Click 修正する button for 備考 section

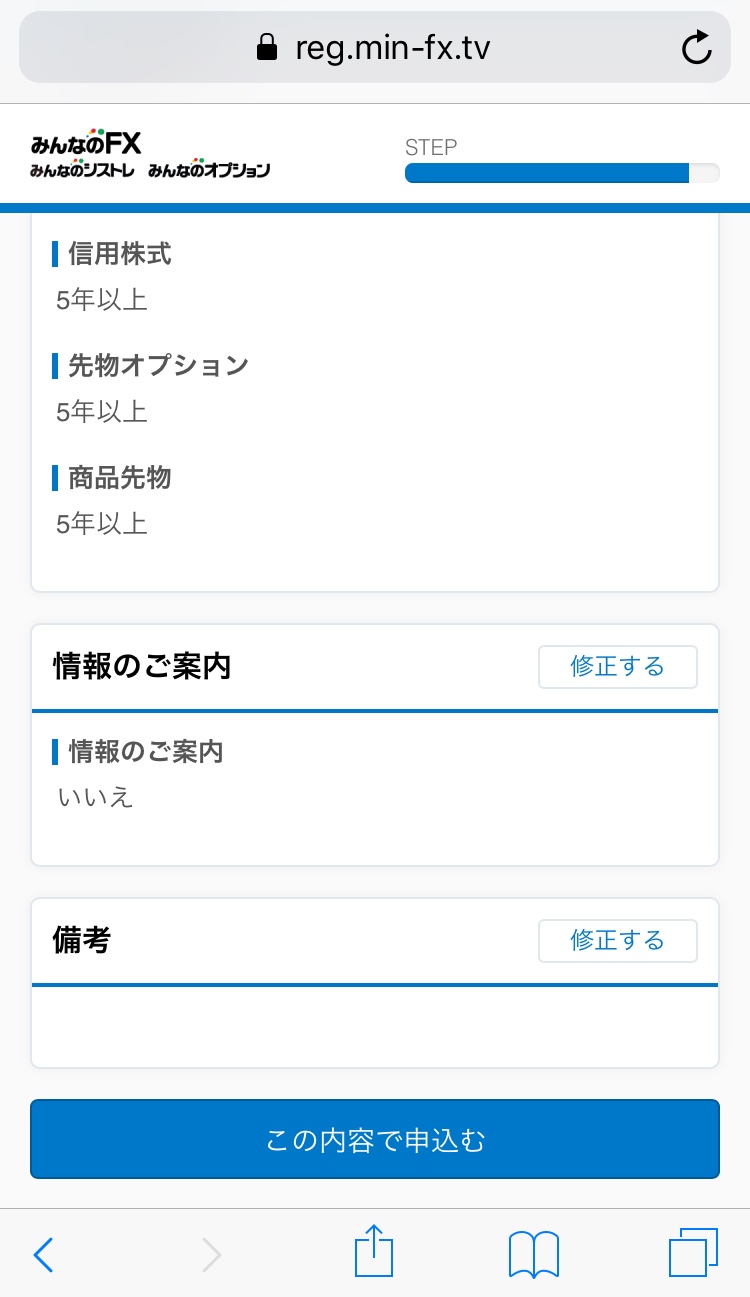617,941
